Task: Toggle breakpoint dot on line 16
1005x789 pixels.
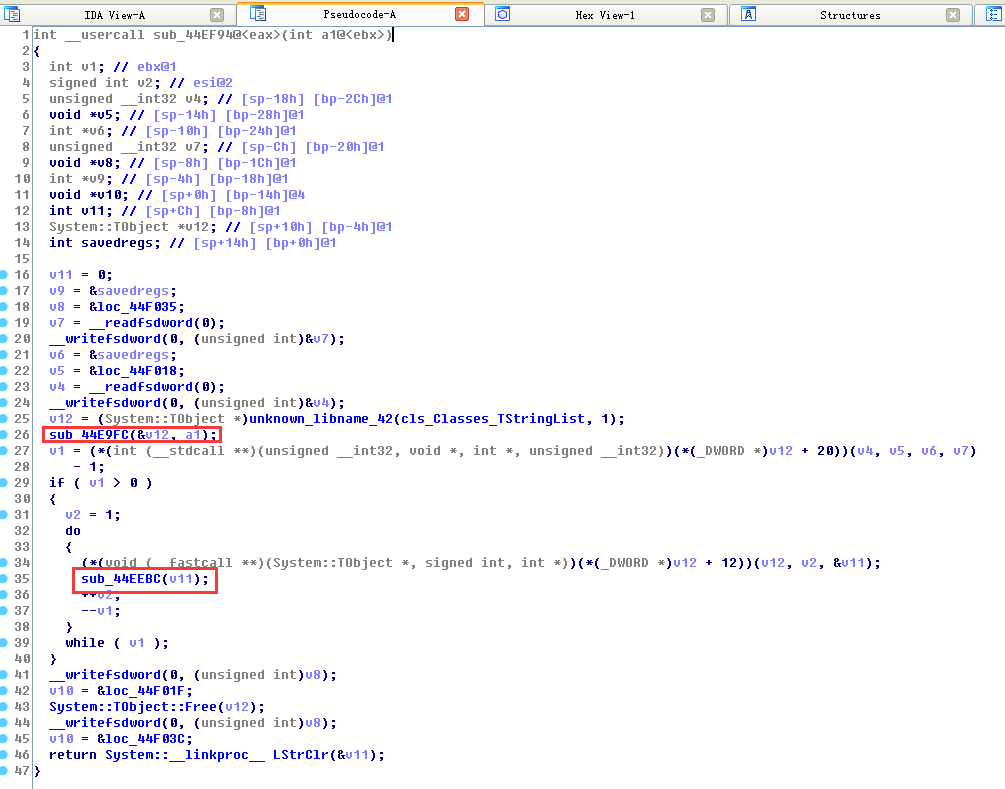Action: (5, 275)
